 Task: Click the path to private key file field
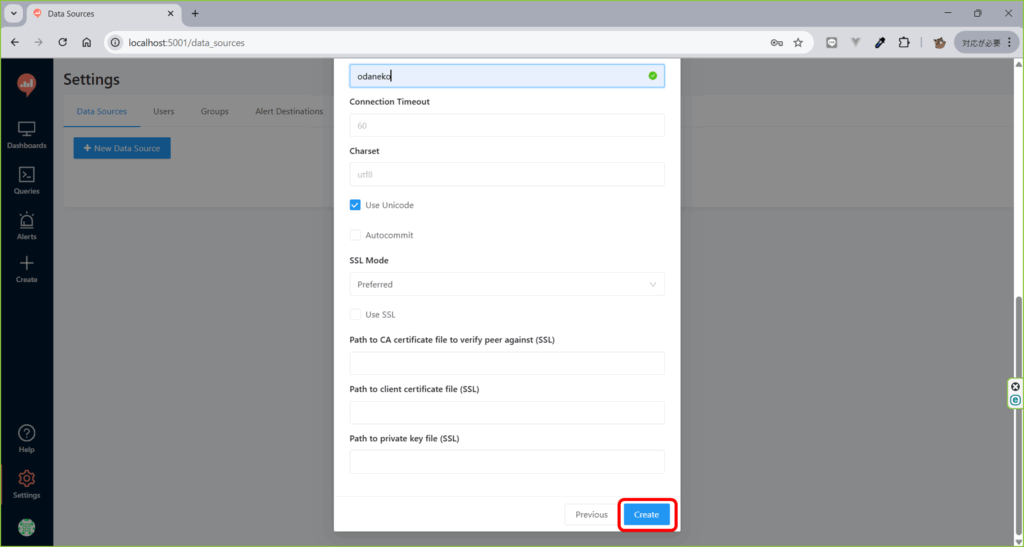506,461
